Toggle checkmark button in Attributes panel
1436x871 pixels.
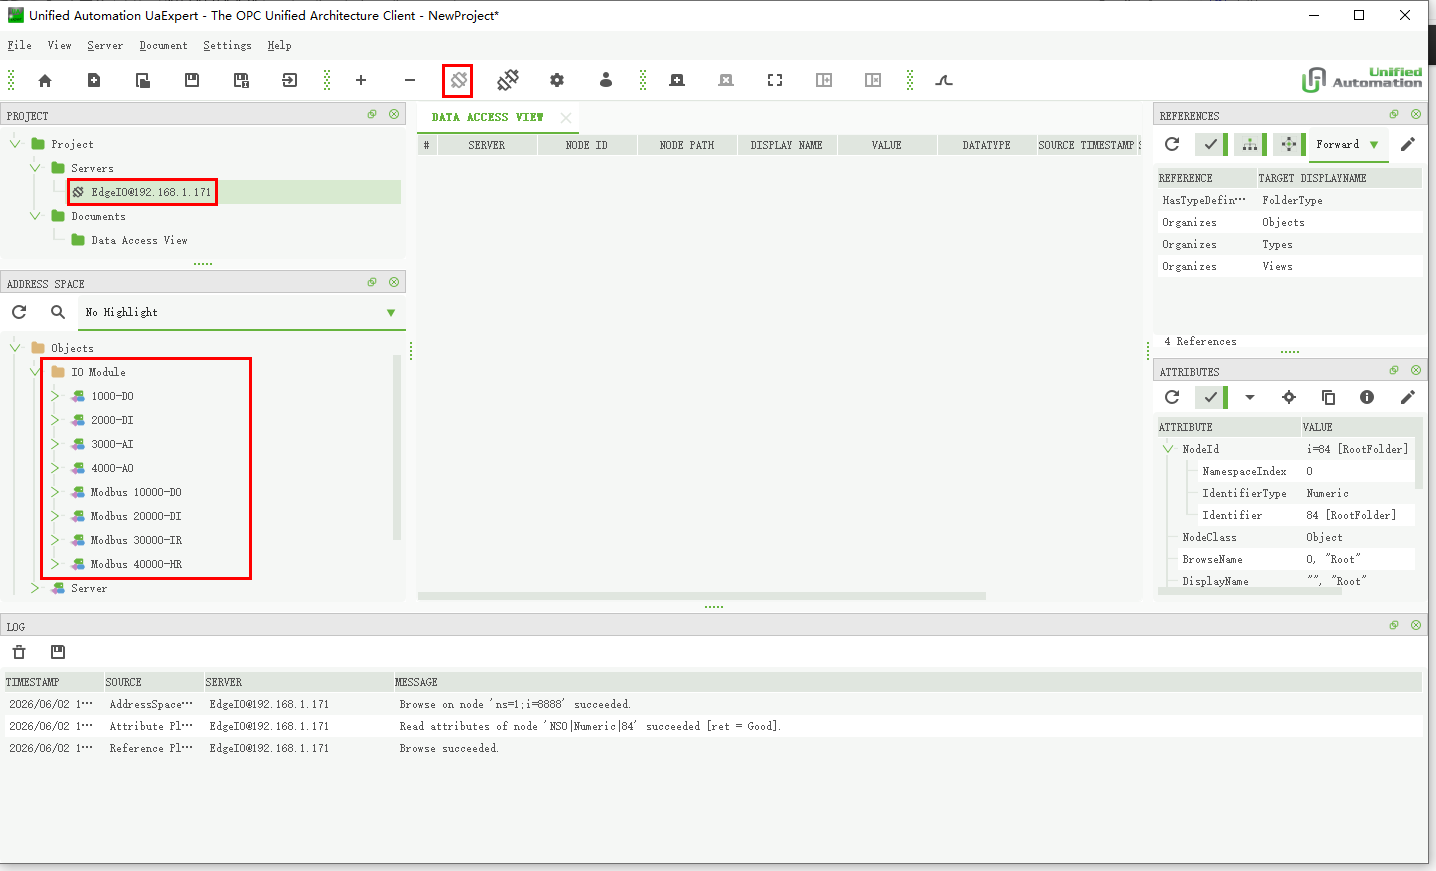[1210, 397]
